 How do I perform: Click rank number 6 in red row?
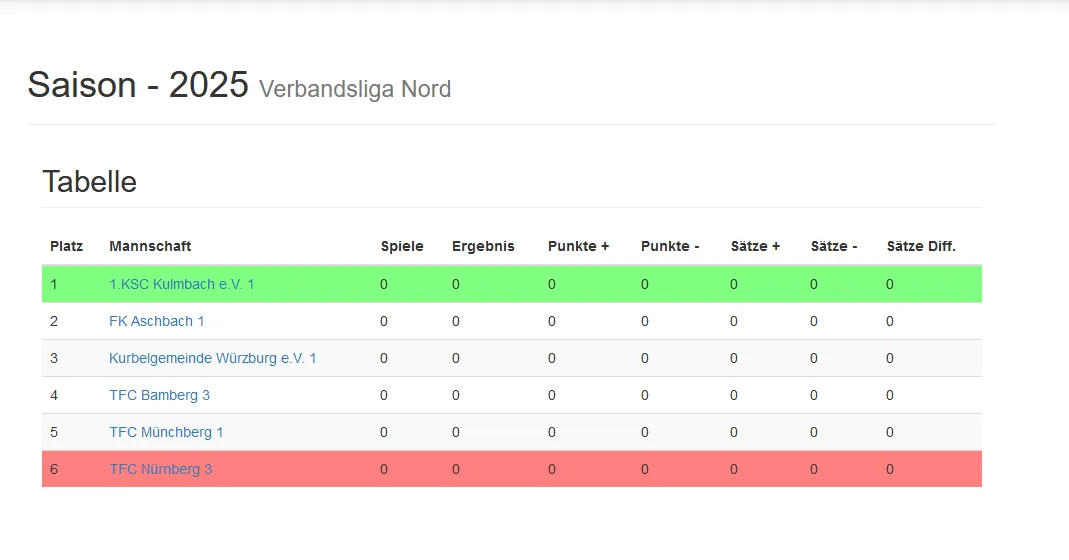coord(54,469)
